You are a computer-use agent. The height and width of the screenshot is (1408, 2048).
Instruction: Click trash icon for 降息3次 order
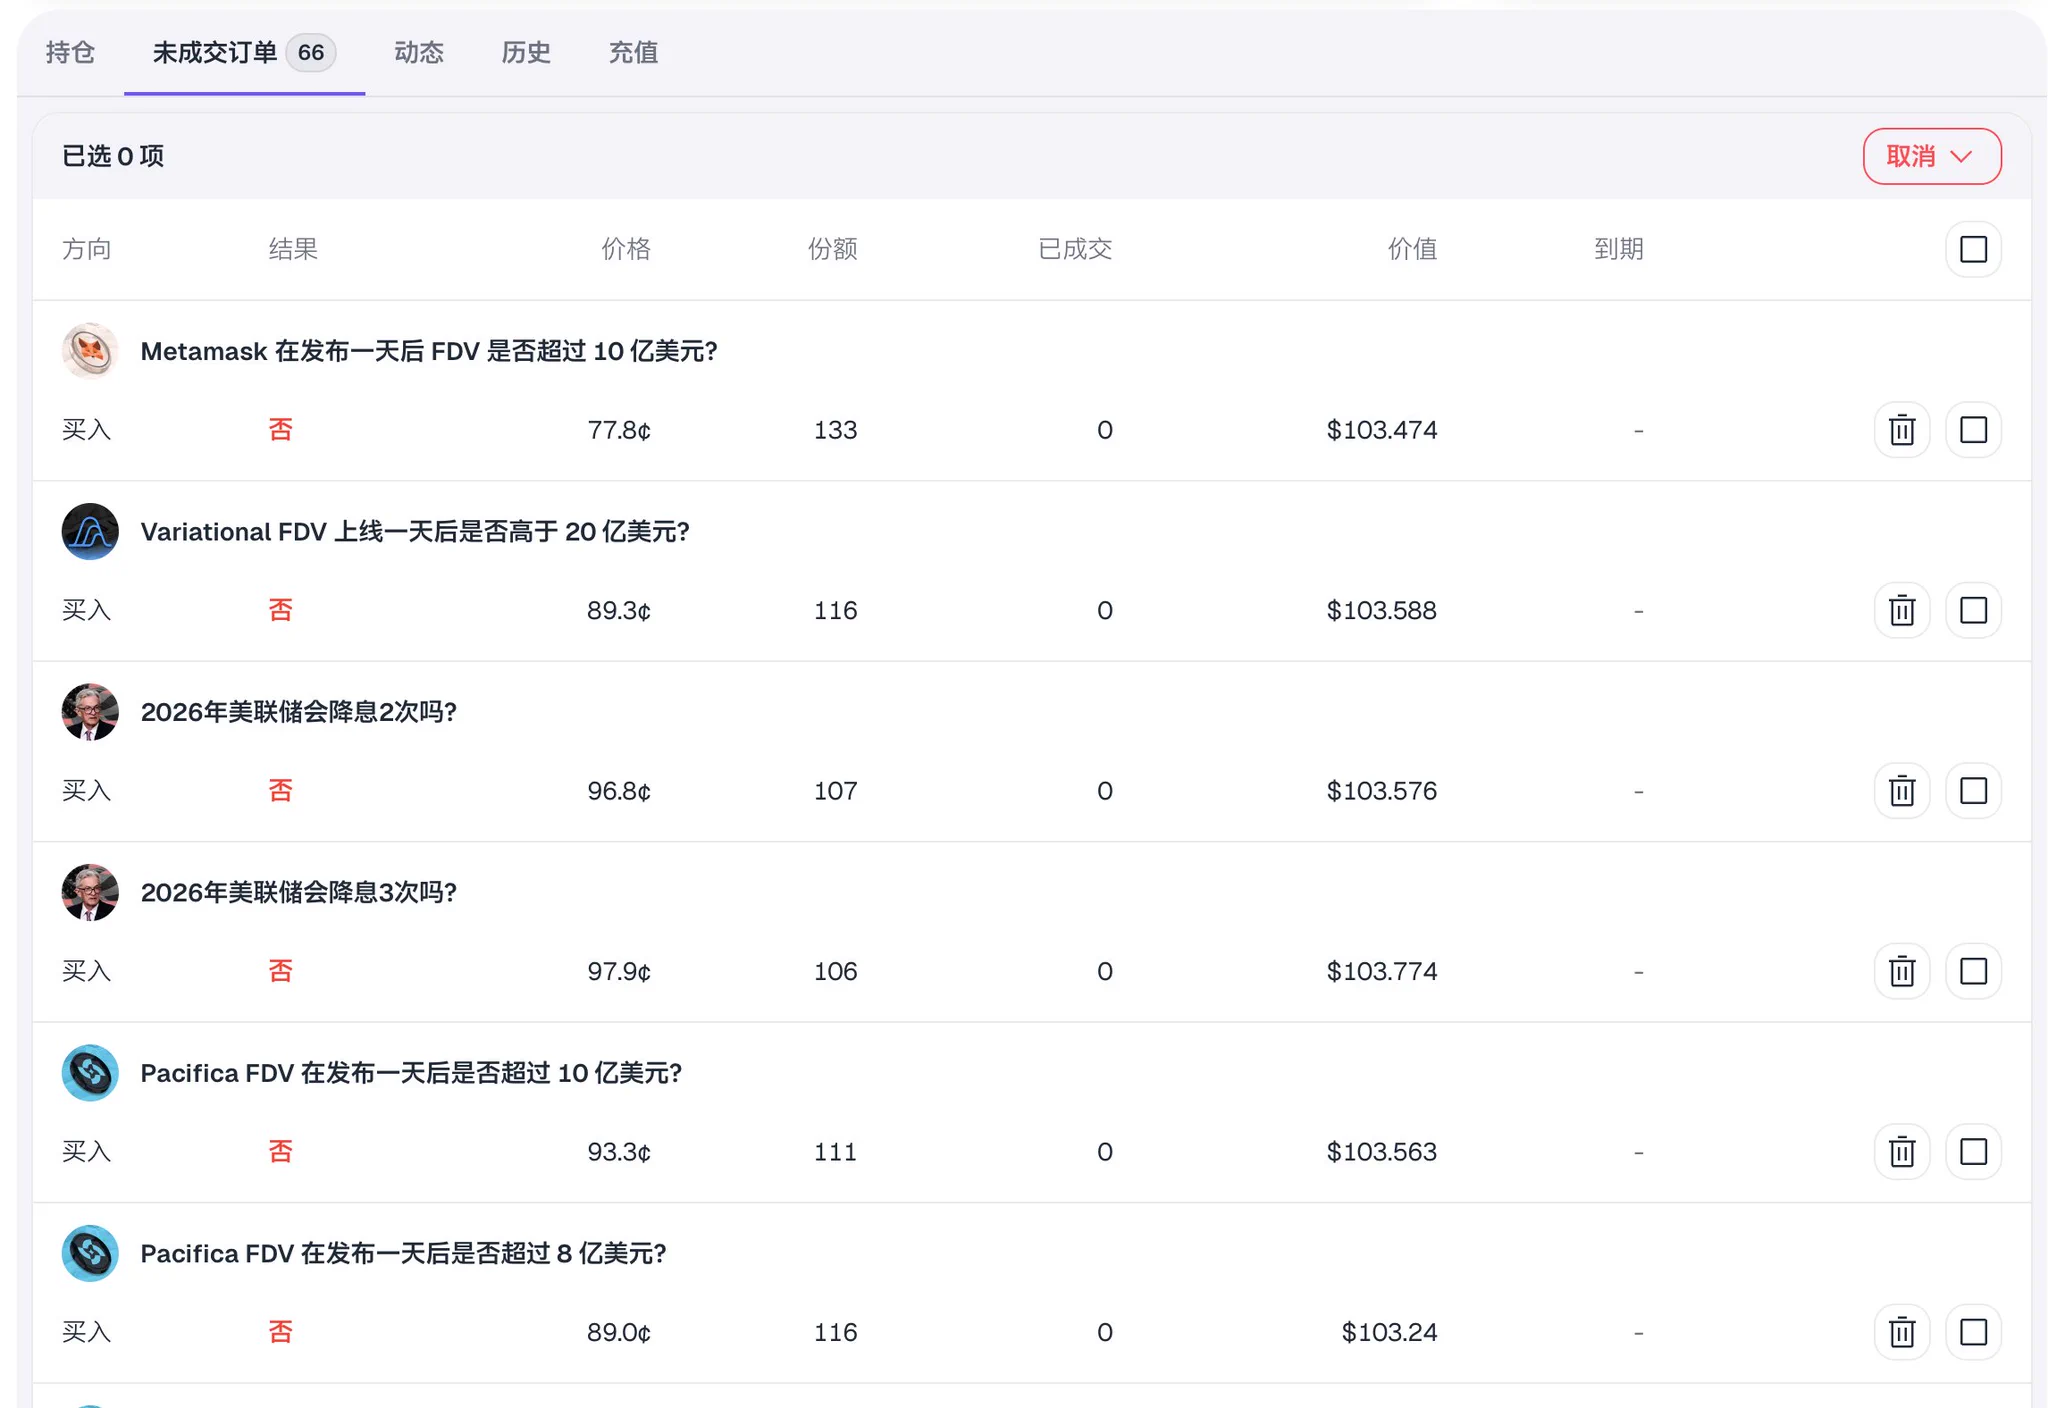(1901, 971)
